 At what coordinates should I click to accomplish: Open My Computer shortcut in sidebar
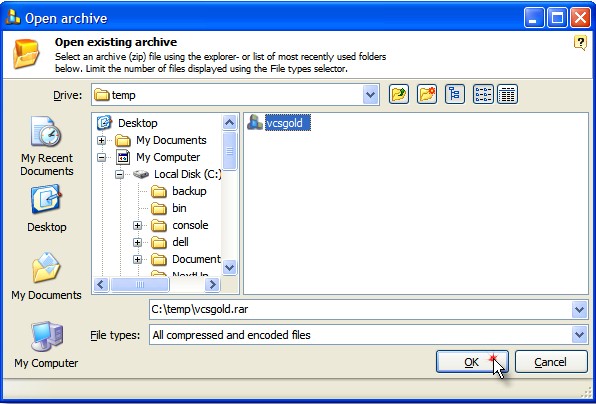(x=46, y=345)
